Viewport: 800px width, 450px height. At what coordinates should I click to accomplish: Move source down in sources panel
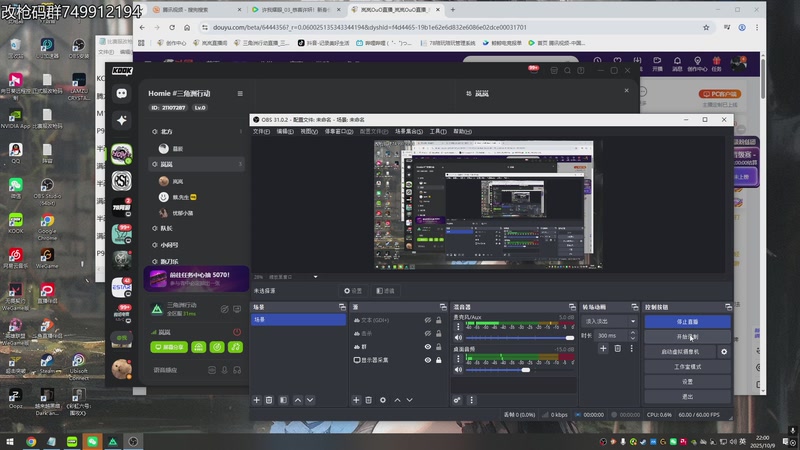coord(409,400)
